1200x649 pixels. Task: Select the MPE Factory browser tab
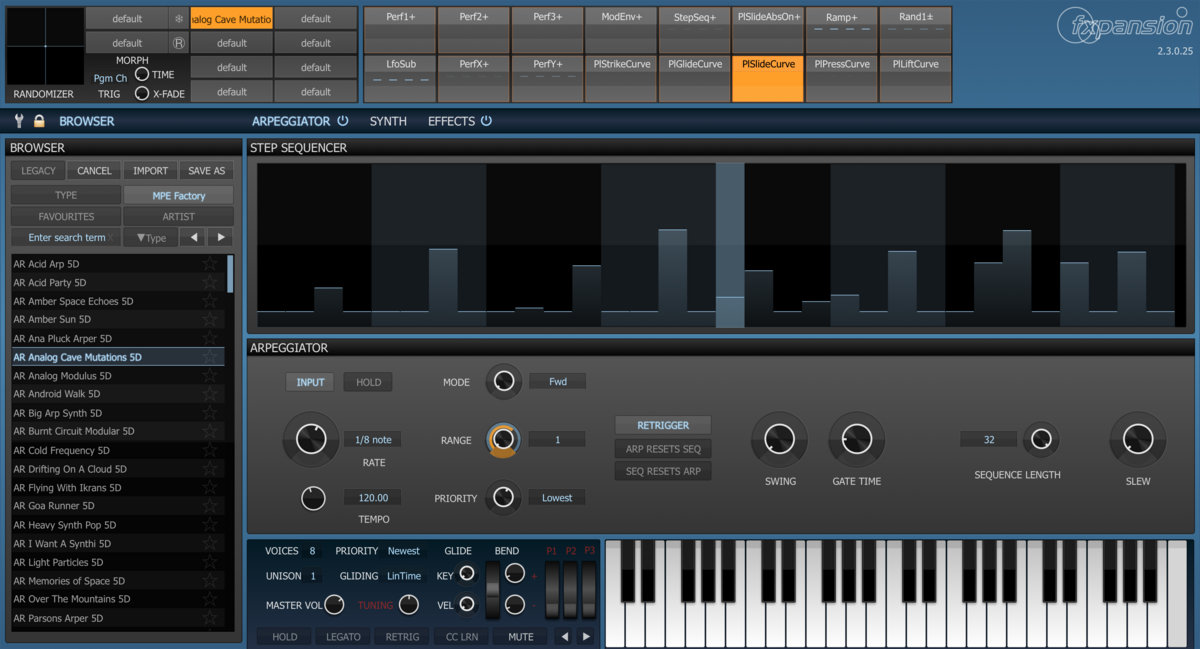point(179,195)
